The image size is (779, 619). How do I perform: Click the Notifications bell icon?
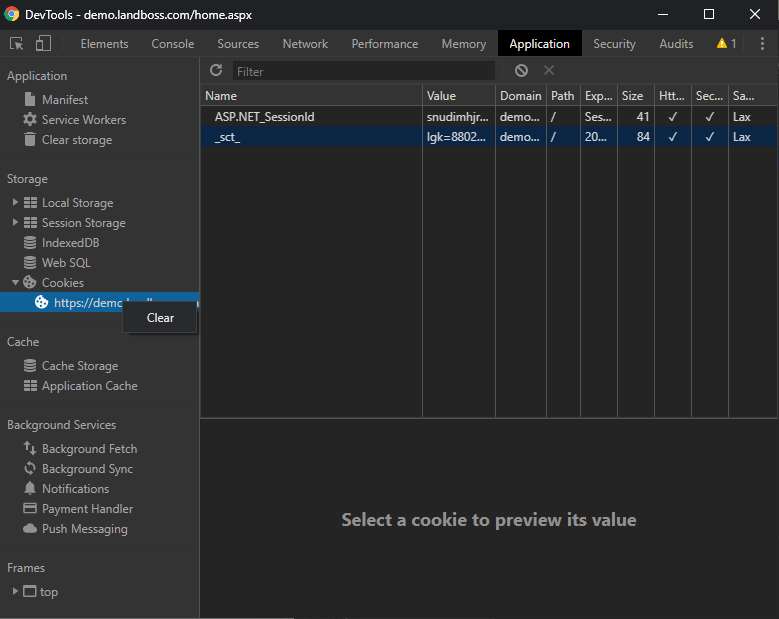(x=30, y=488)
